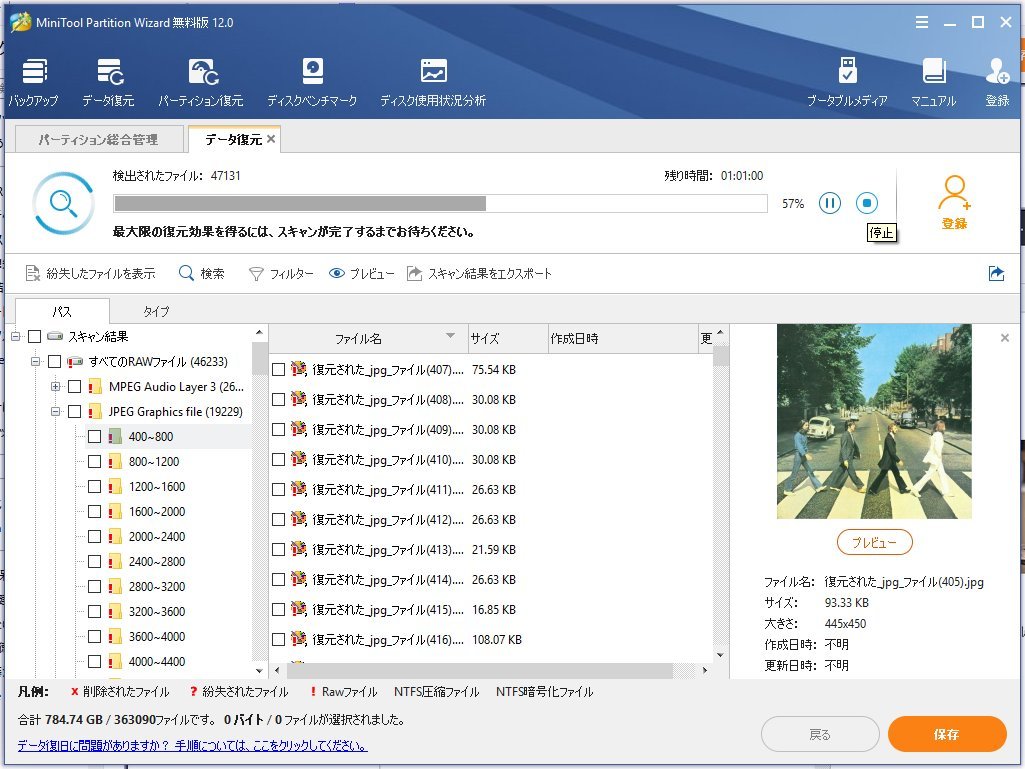Open the hamburger menu in title bar
Screen dimensions: 1025x769
pyautogui.click(x=922, y=22)
